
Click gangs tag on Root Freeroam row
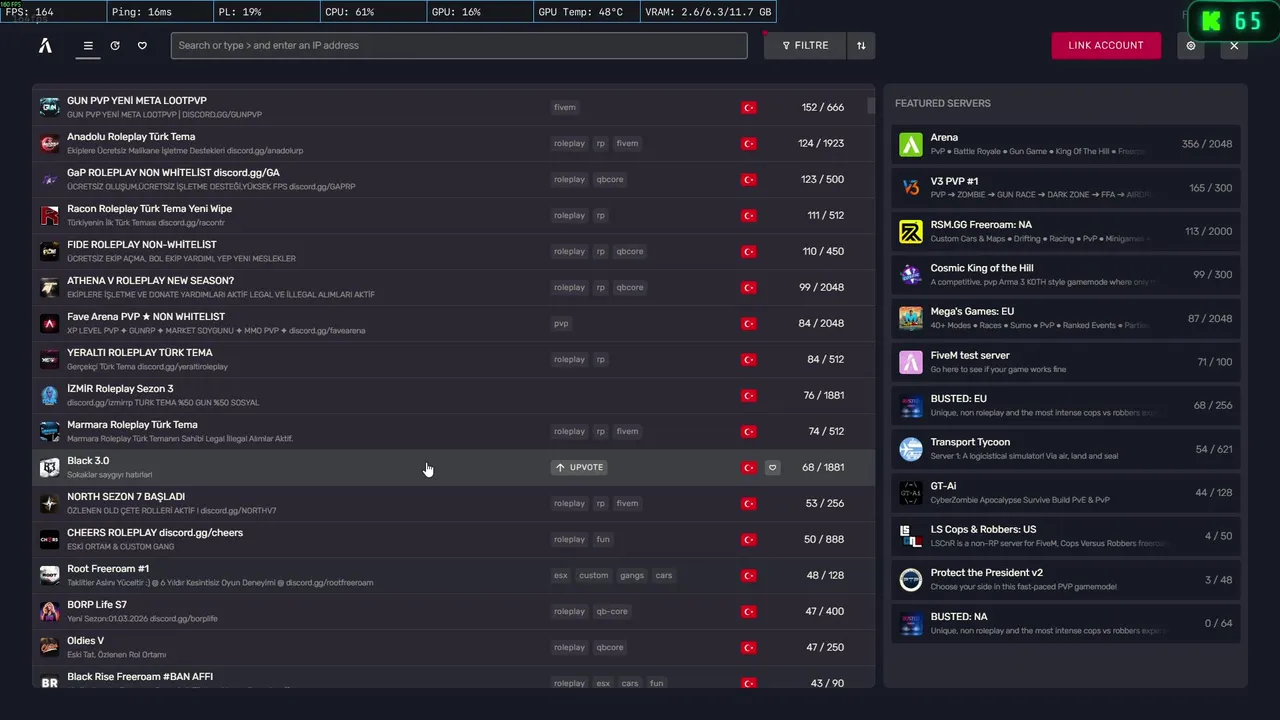coord(632,575)
